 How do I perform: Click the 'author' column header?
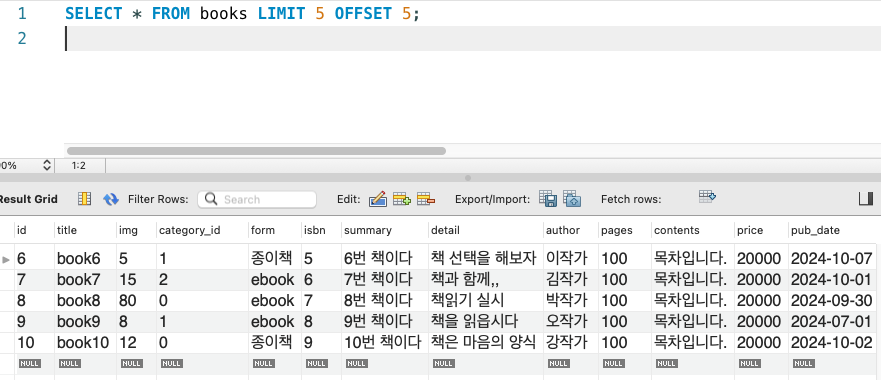[x=562, y=230]
